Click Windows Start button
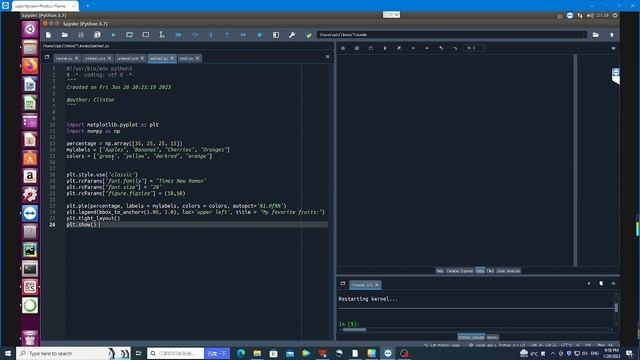640x360 pixels. (8, 353)
